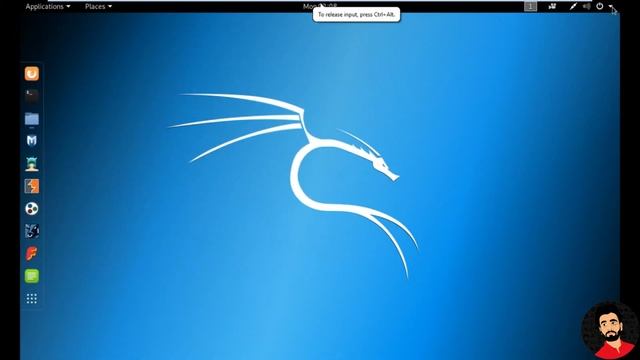Open Armitage from the dock

[x=31, y=164]
